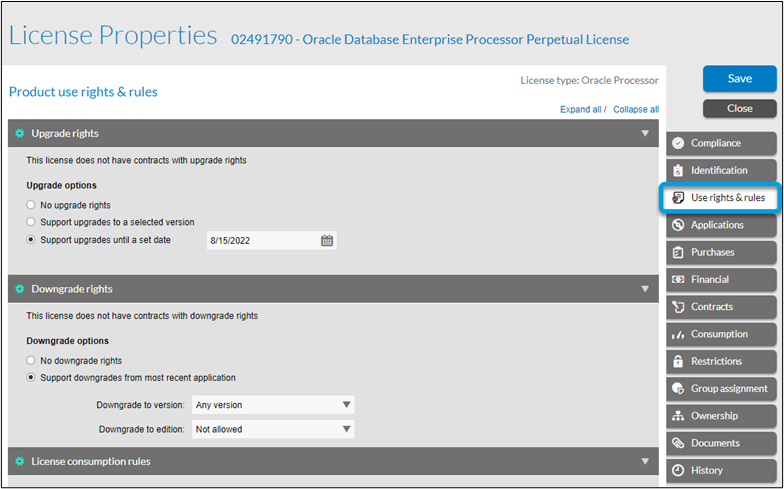
Task: Click the 'Downgrade options' heading text
Action: point(68,341)
